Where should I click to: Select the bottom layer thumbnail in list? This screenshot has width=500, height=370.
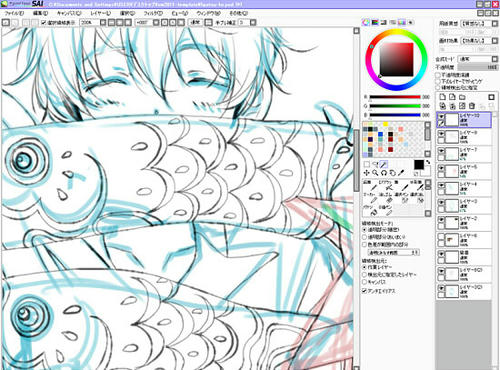pos(452,291)
